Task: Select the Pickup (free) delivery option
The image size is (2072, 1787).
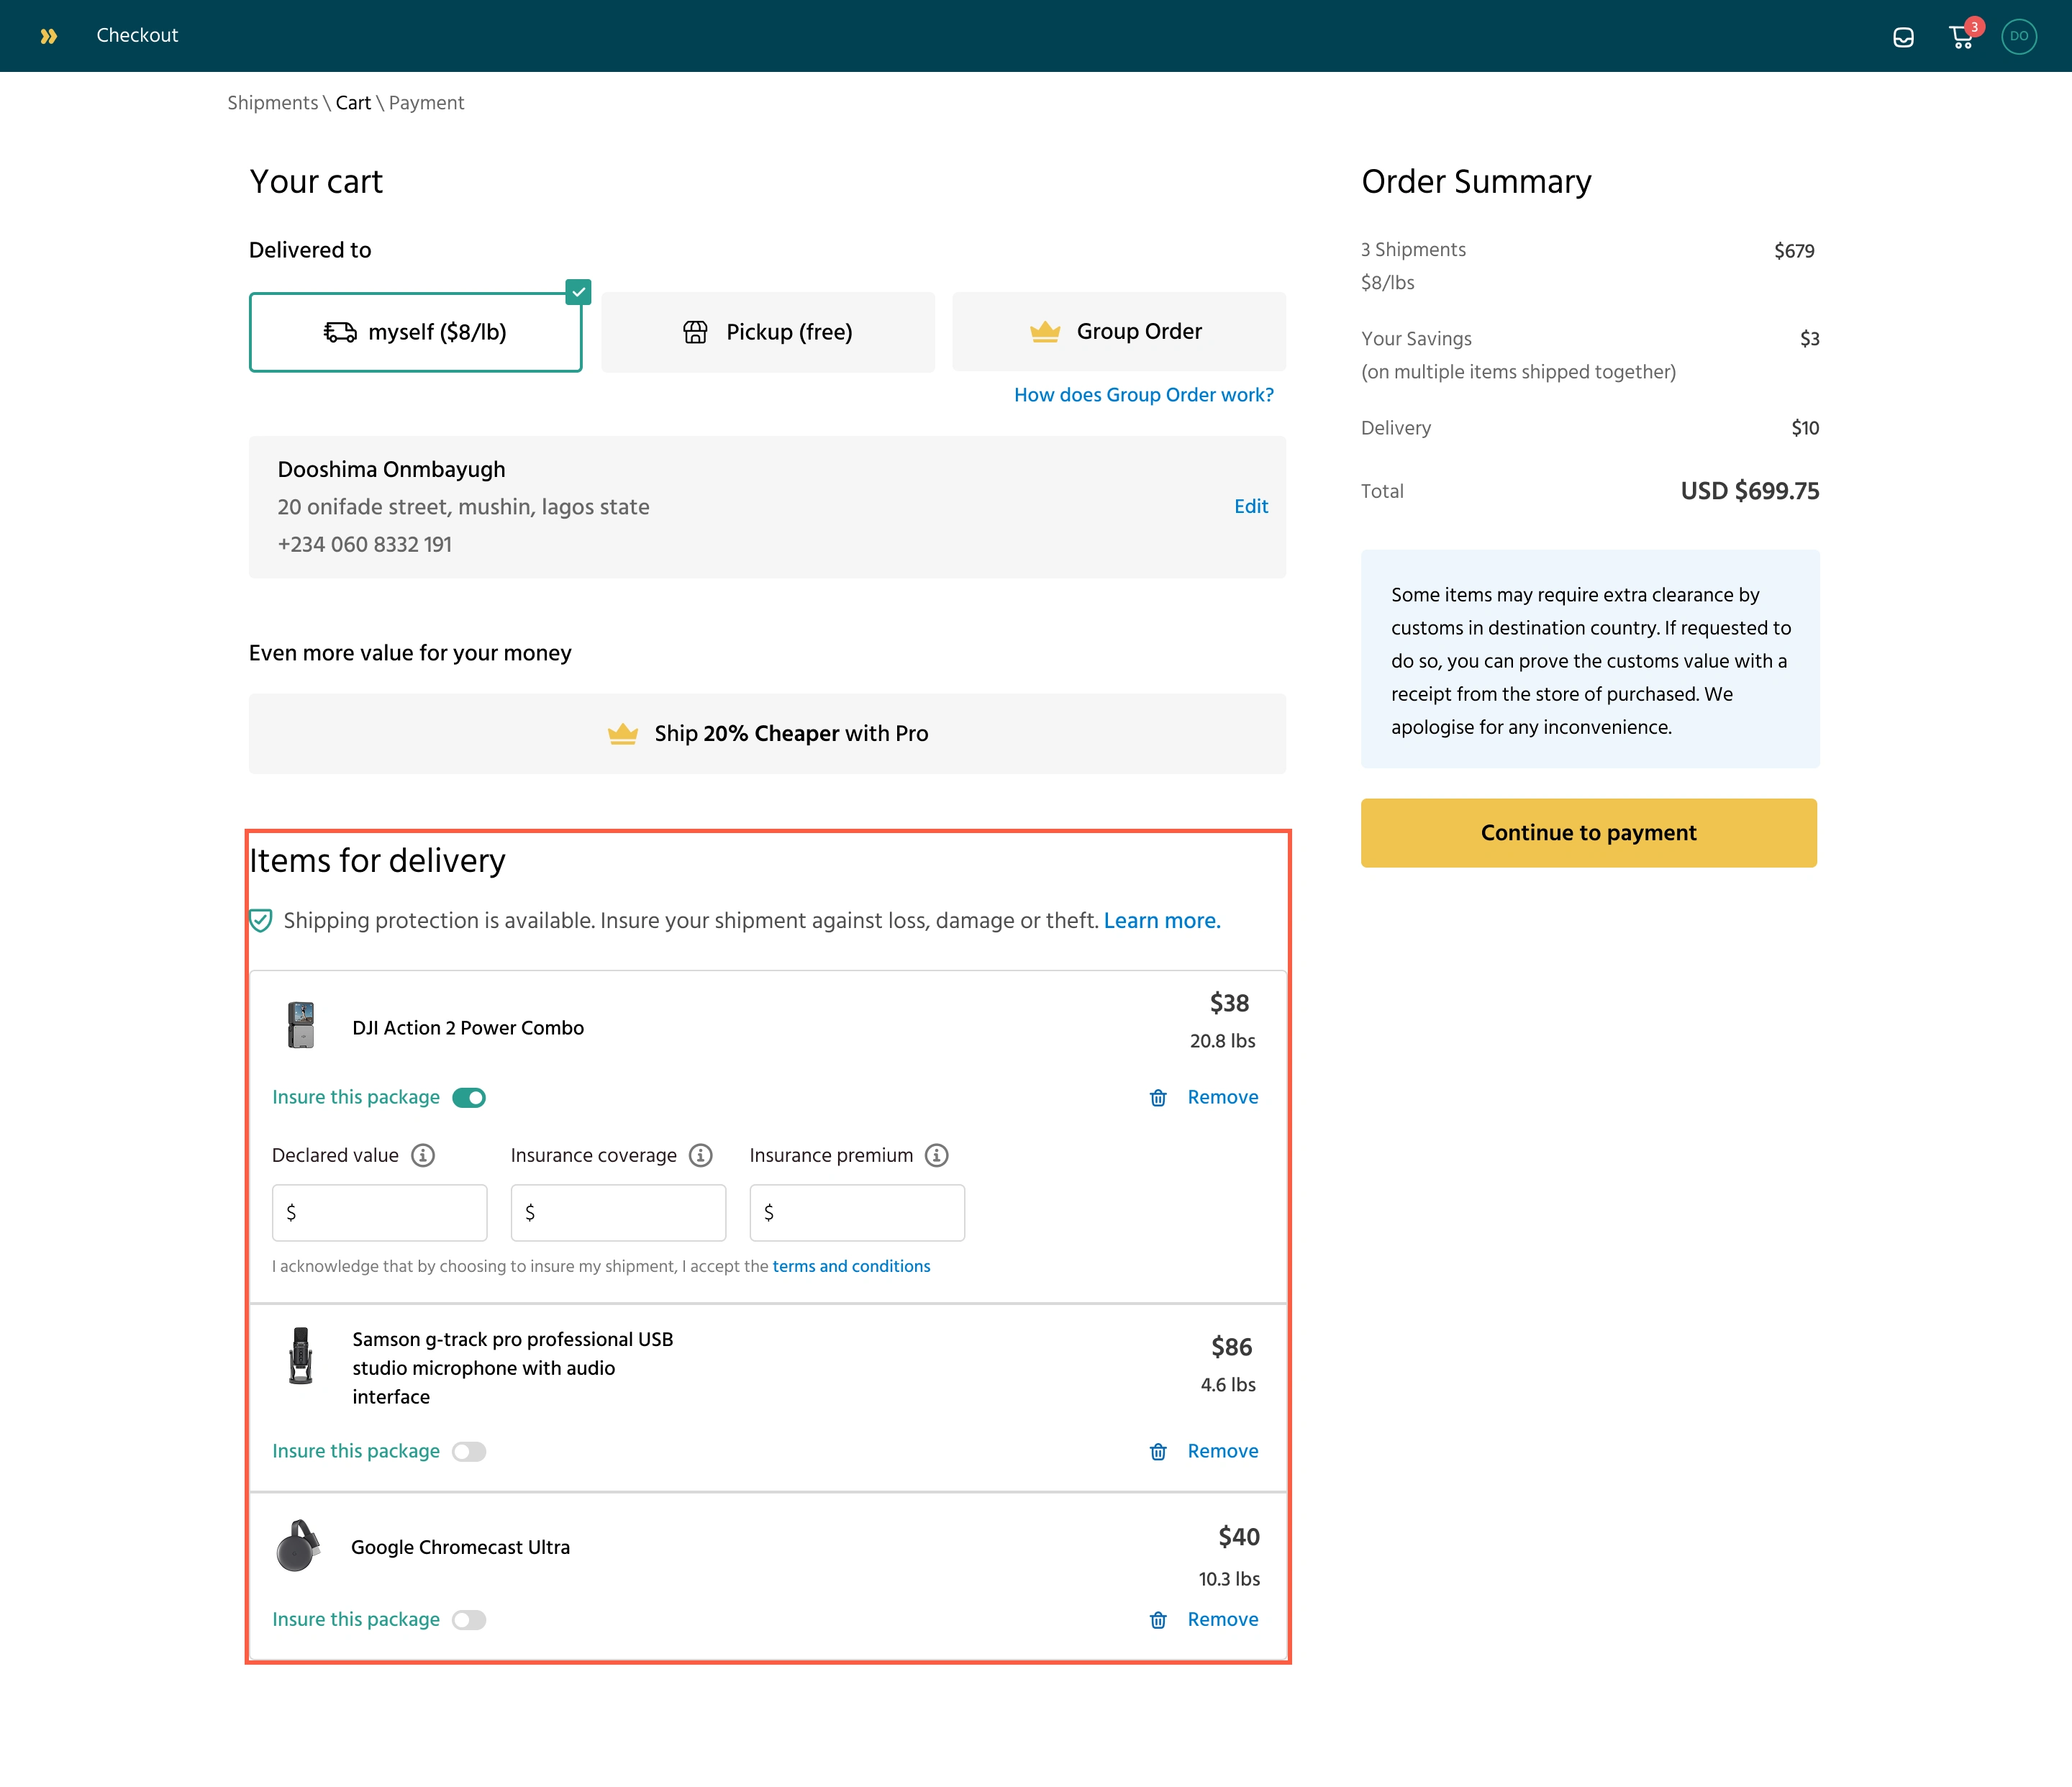Action: click(768, 332)
